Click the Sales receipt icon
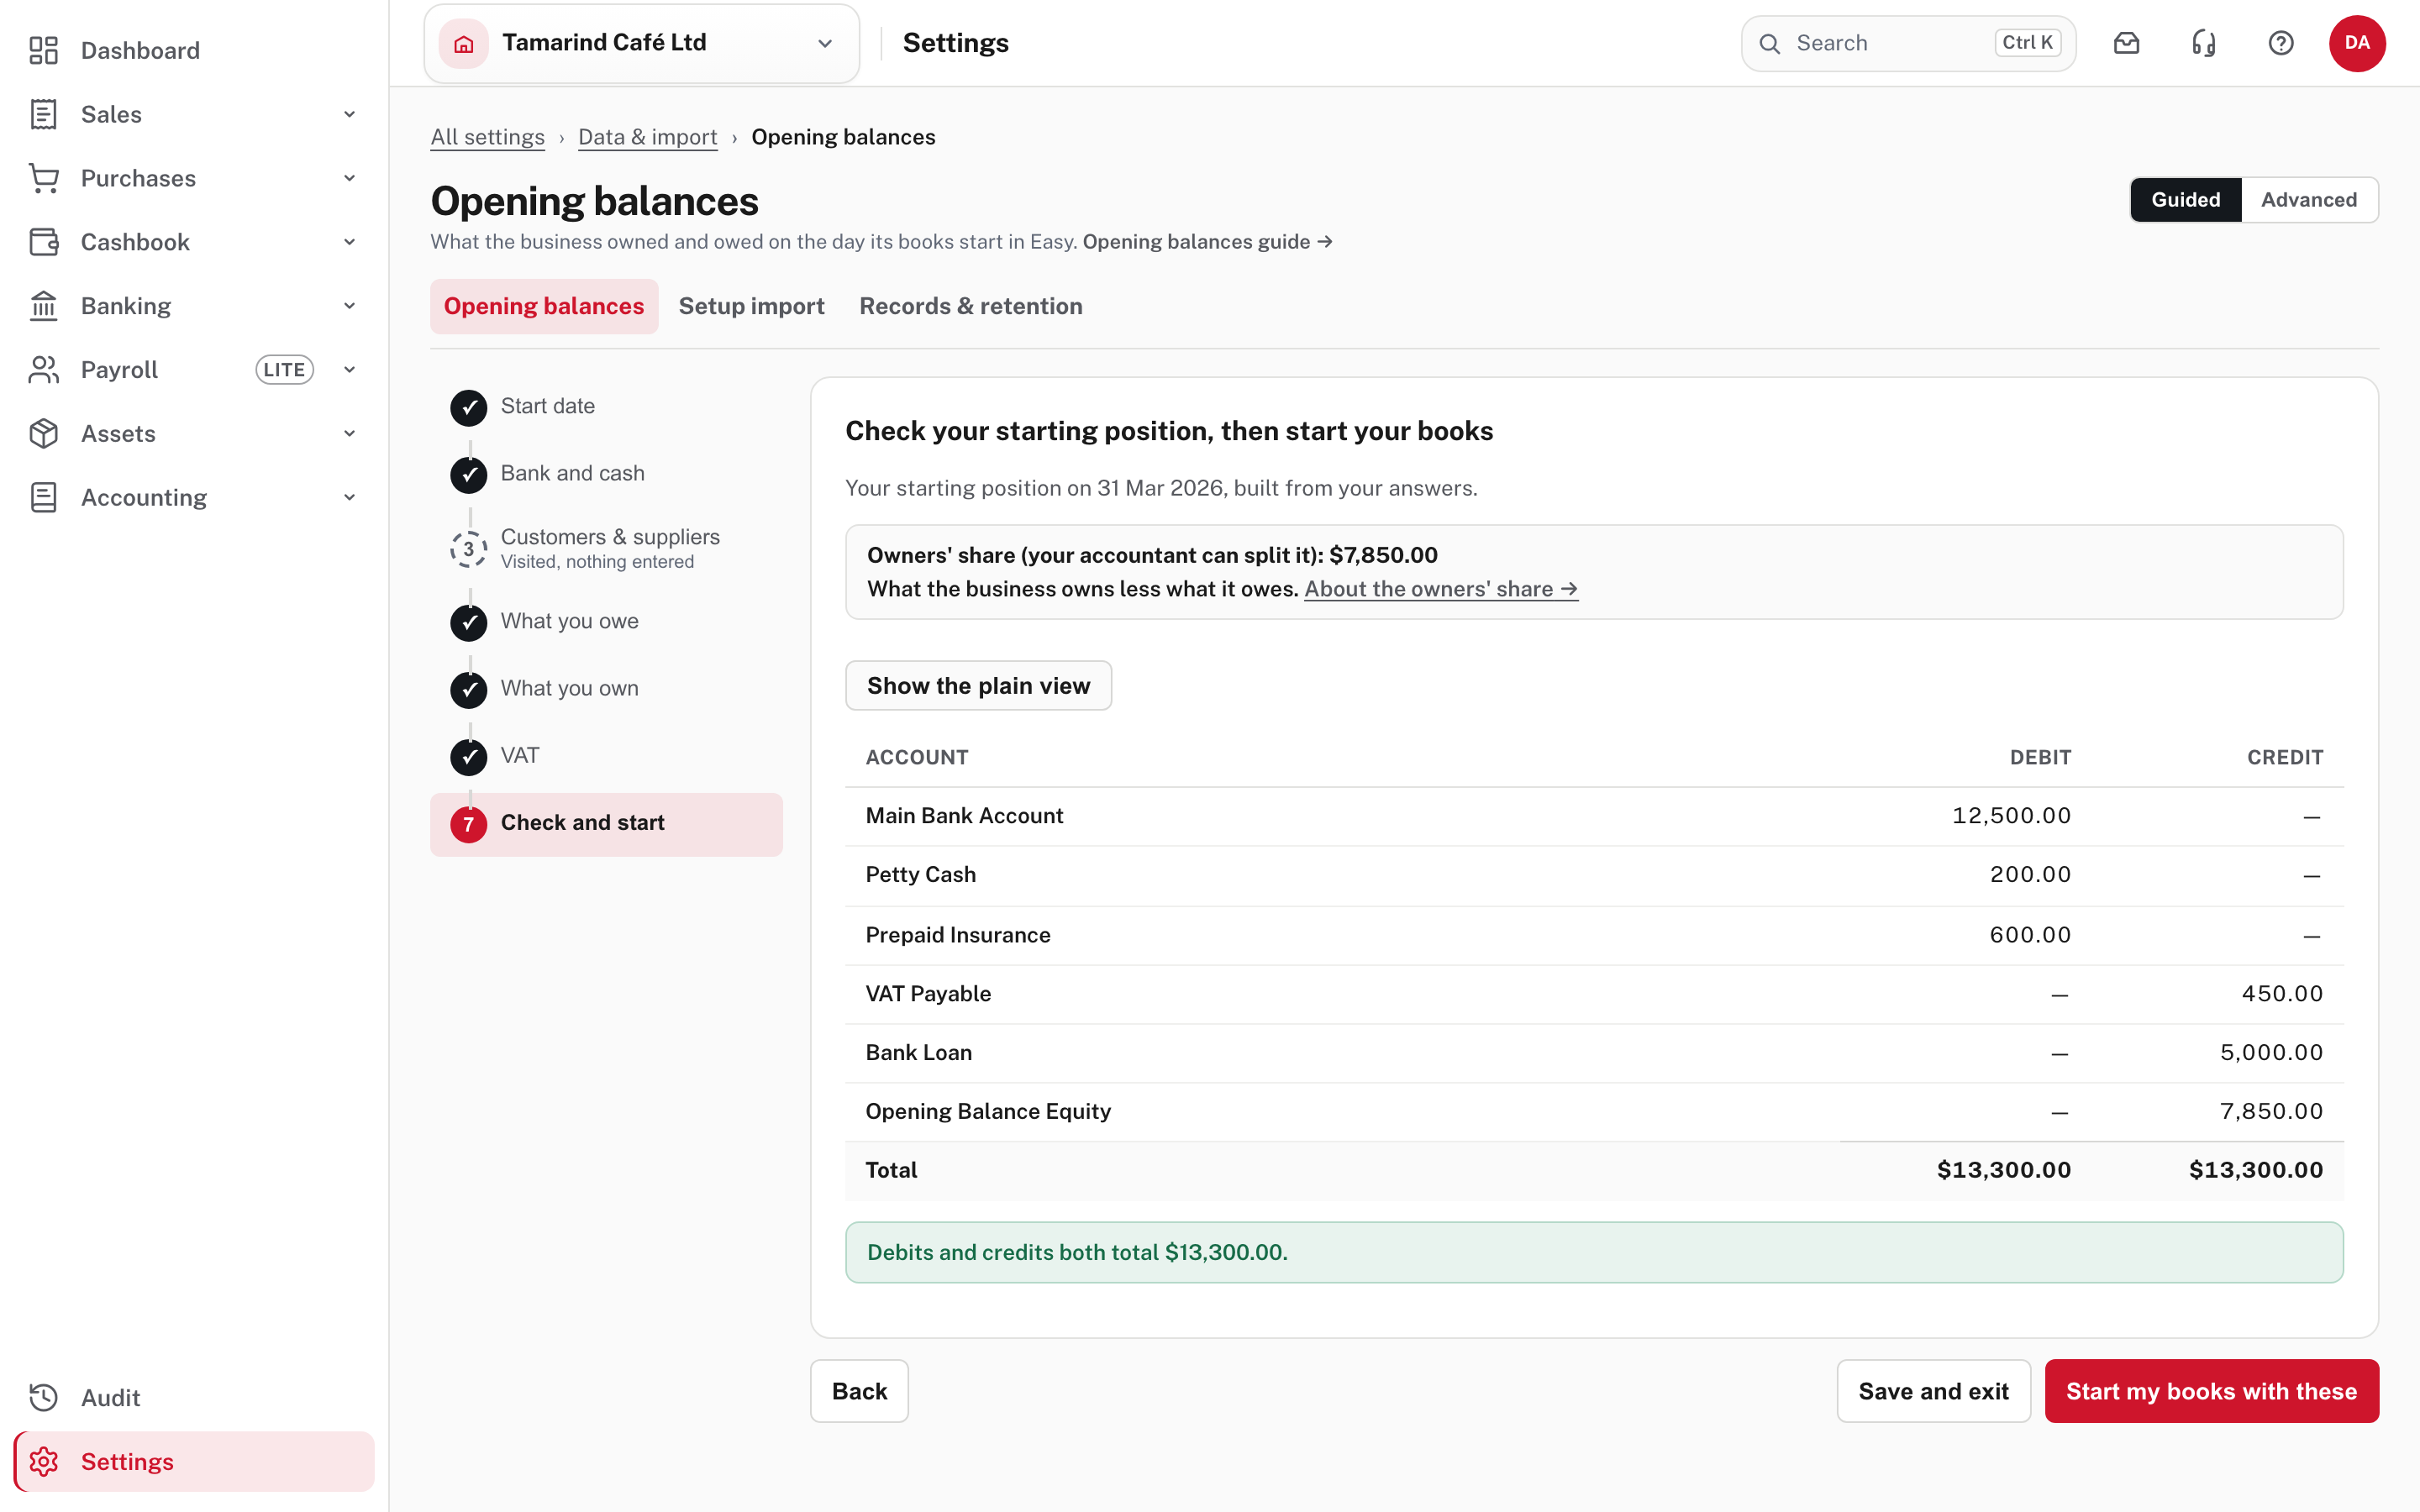This screenshot has width=2420, height=1512. click(43, 114)
